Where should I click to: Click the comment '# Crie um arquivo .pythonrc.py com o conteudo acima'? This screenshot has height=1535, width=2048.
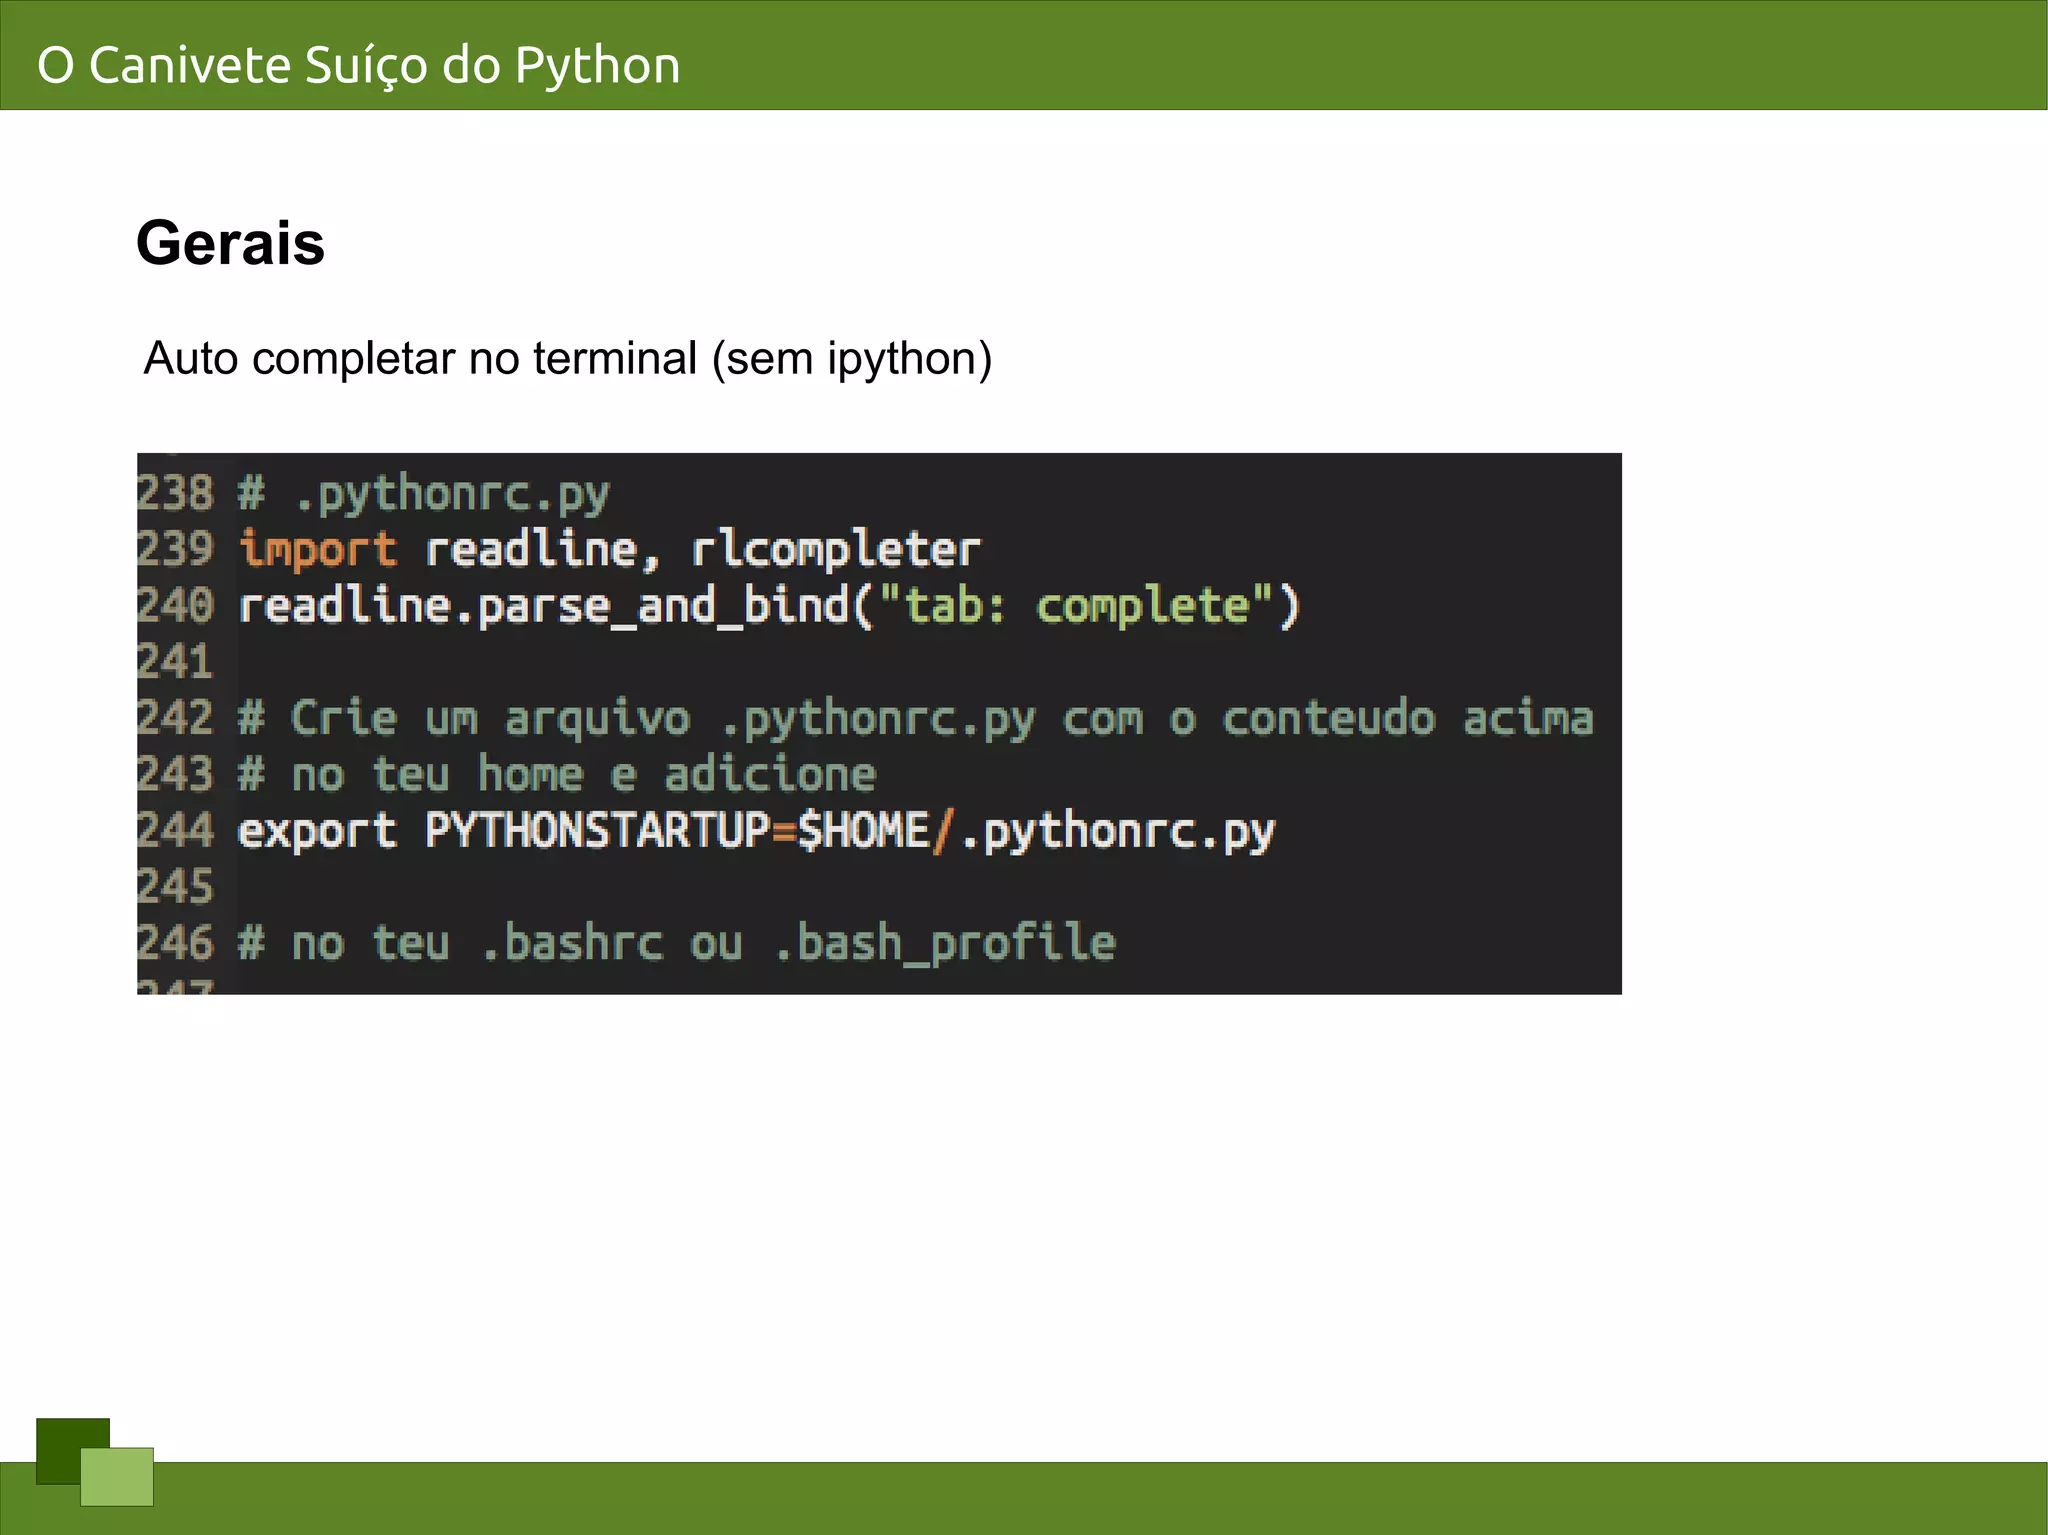tap(916, 719)
